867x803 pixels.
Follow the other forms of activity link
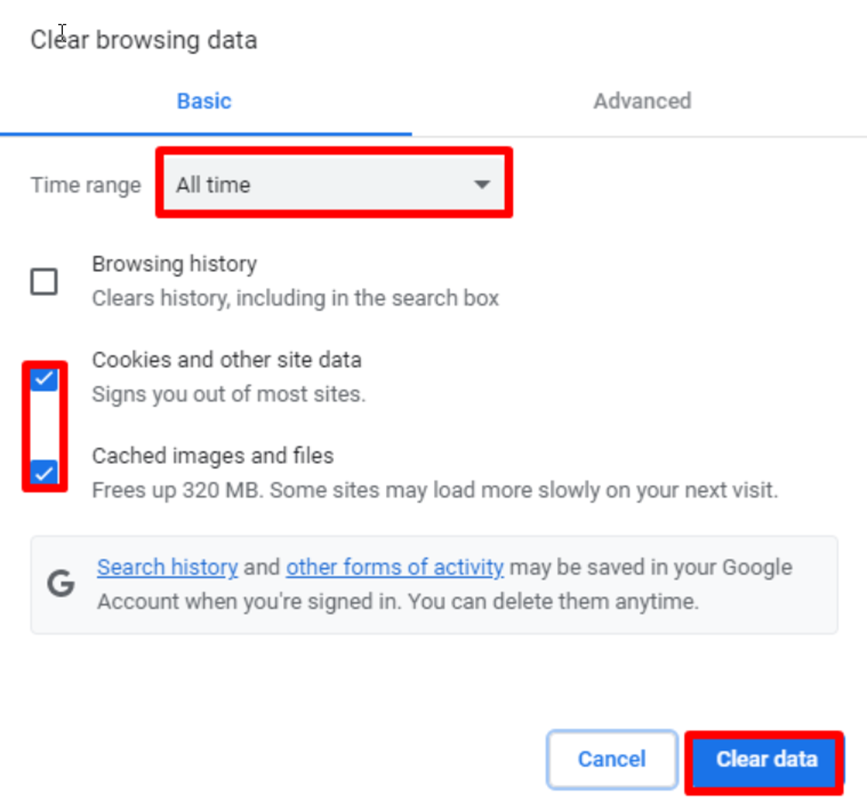[394, 567]
